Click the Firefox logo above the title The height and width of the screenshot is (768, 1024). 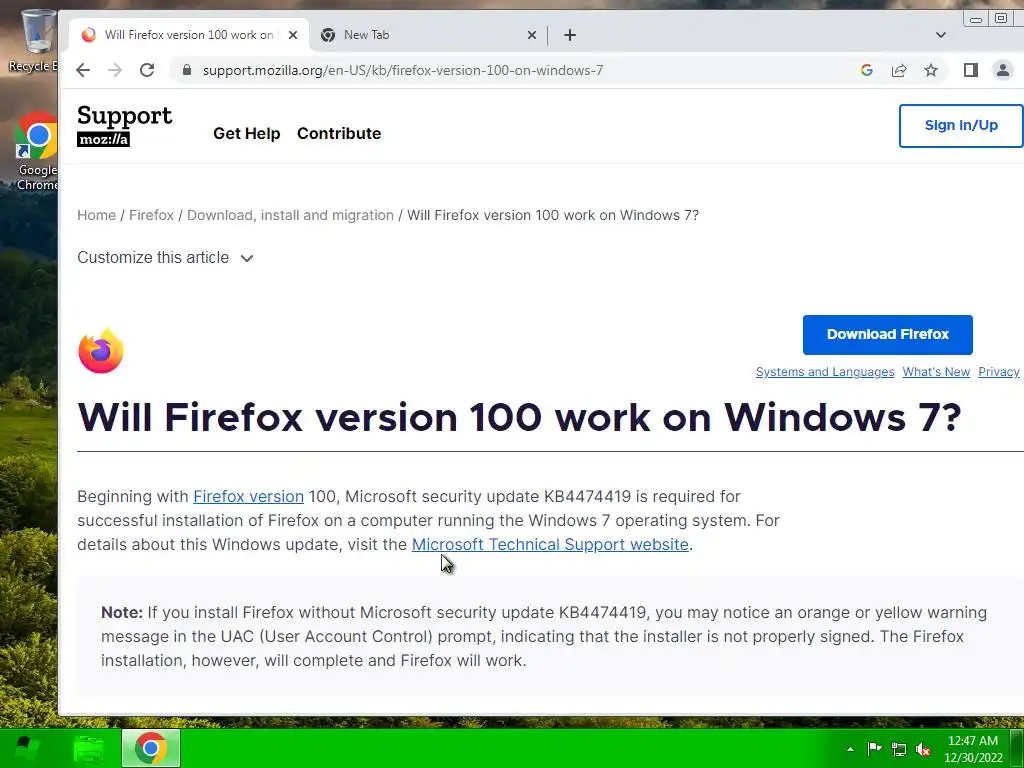coord(101,351)
